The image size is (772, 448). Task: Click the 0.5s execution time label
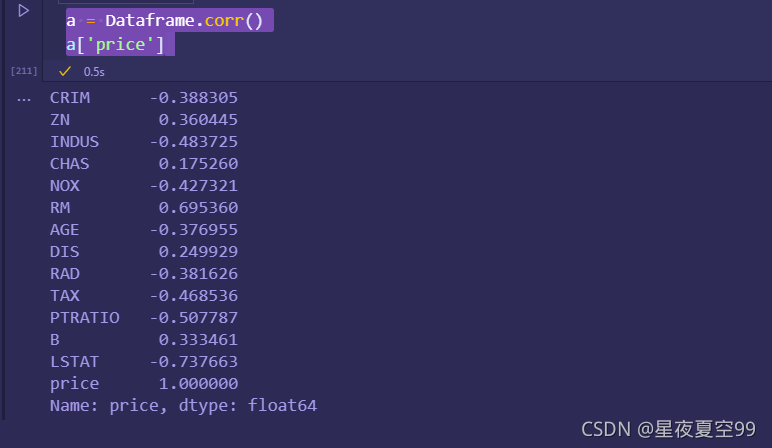point(94,72)
